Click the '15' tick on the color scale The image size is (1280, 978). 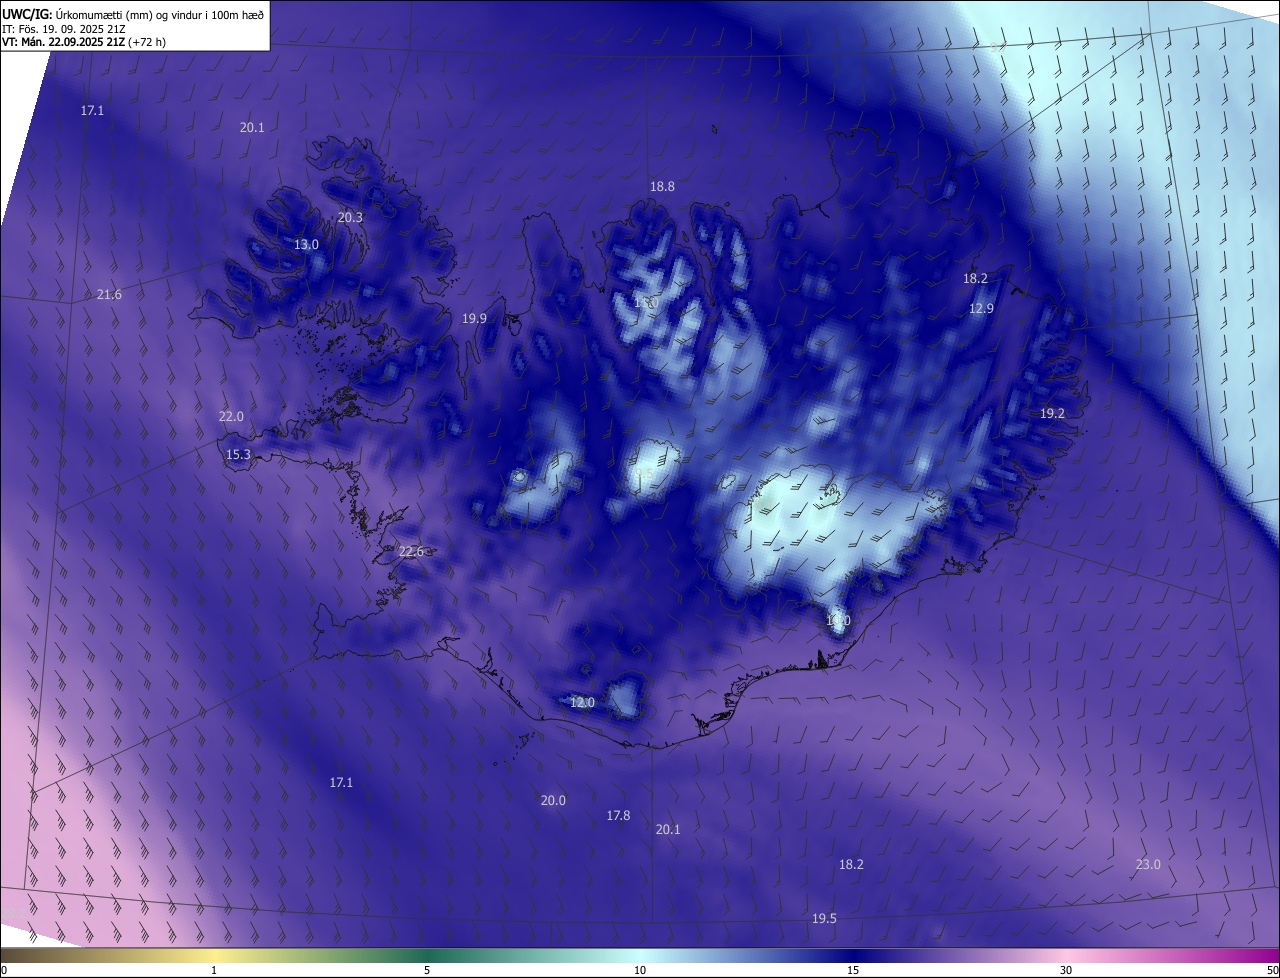[x=853, y=970]
